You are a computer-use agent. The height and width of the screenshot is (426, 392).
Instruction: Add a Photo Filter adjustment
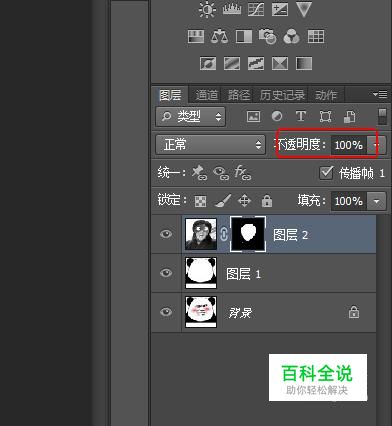click(x=267, y=36)
